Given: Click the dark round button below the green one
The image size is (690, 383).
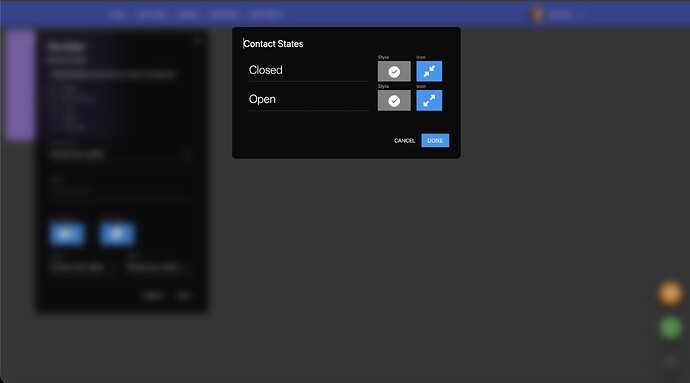Looking at the screenshot, I should click(x=670, y=362).
